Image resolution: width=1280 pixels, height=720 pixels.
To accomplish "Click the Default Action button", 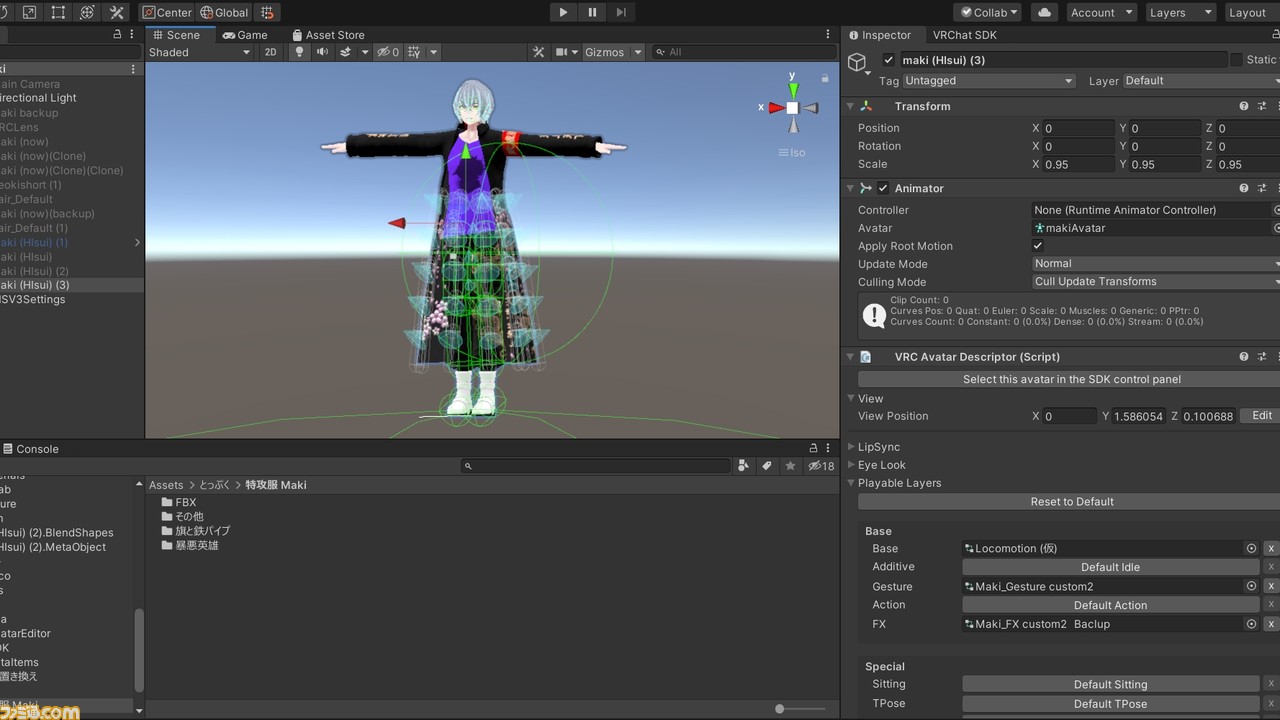I will click(1110, 605).
